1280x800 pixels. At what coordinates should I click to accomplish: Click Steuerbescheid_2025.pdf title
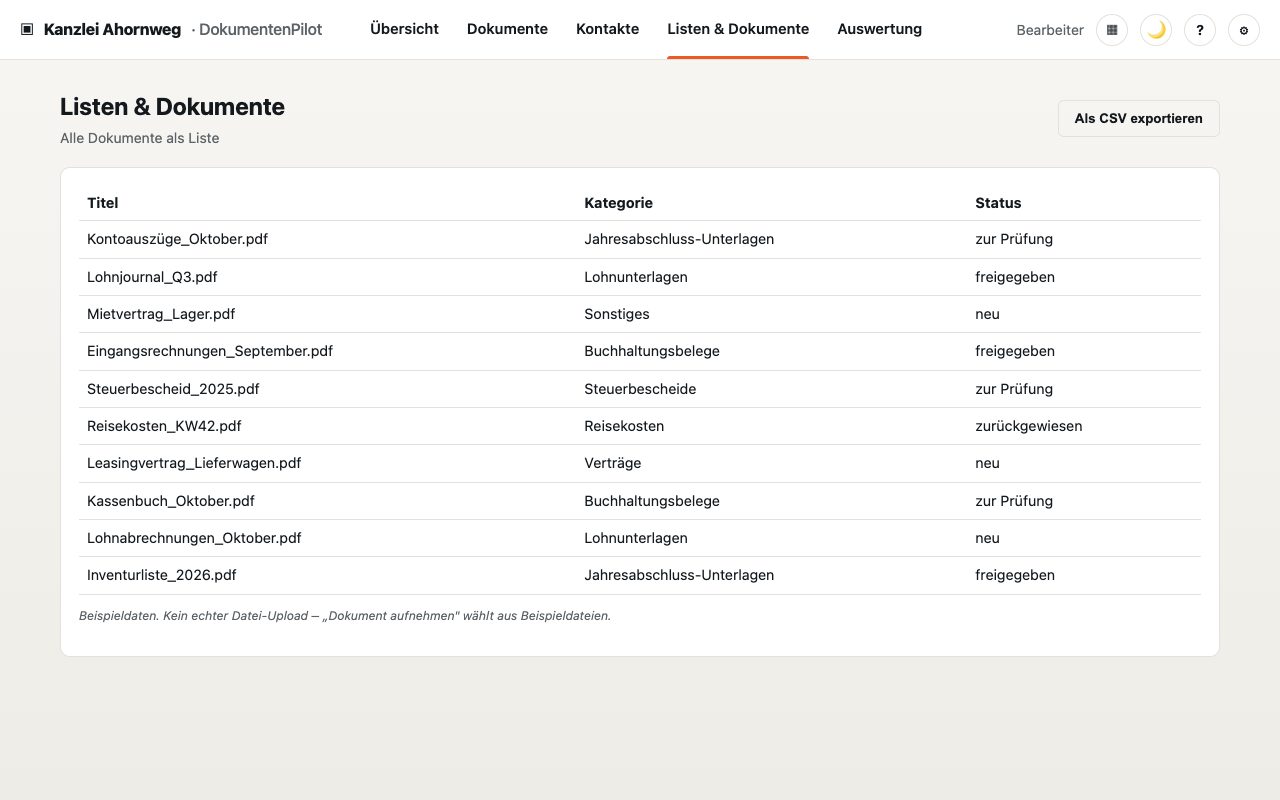173,389
